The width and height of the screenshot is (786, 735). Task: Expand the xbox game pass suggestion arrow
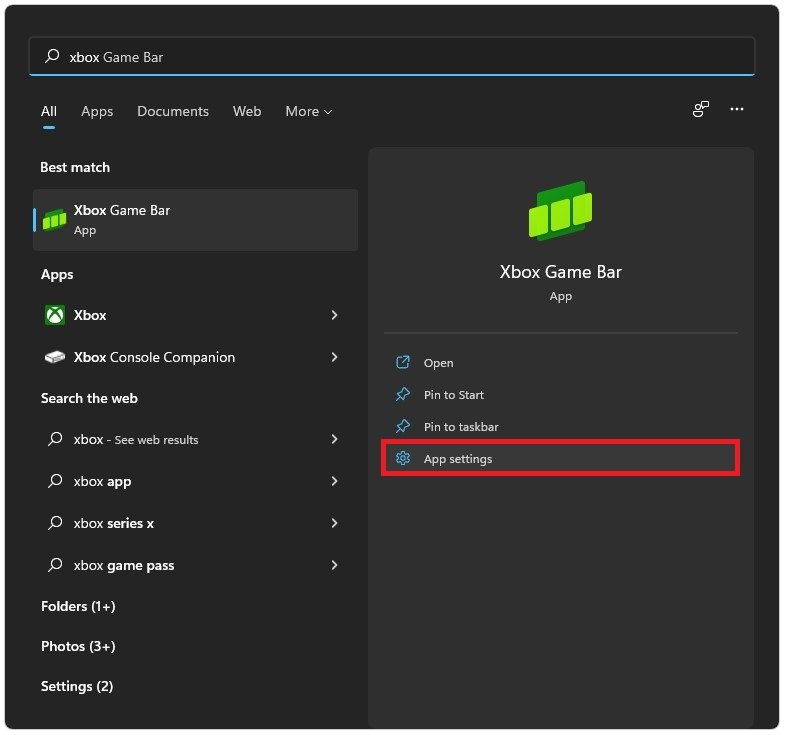[x=334, y=565]
